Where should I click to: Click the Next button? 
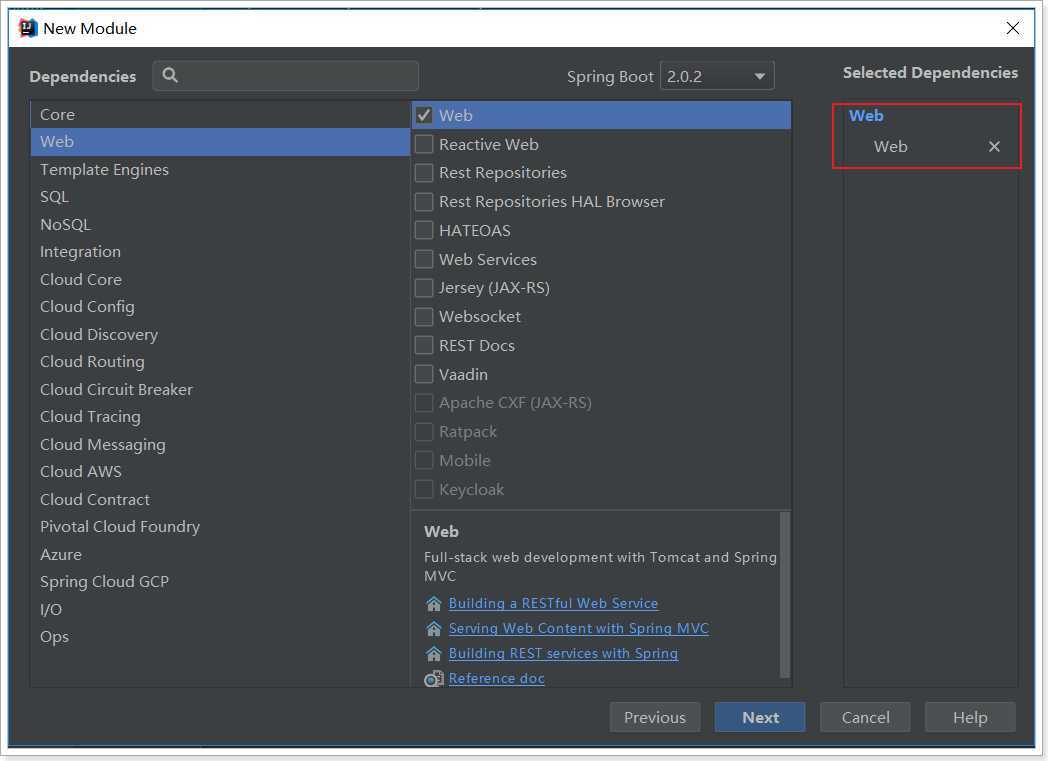(760, 718)
